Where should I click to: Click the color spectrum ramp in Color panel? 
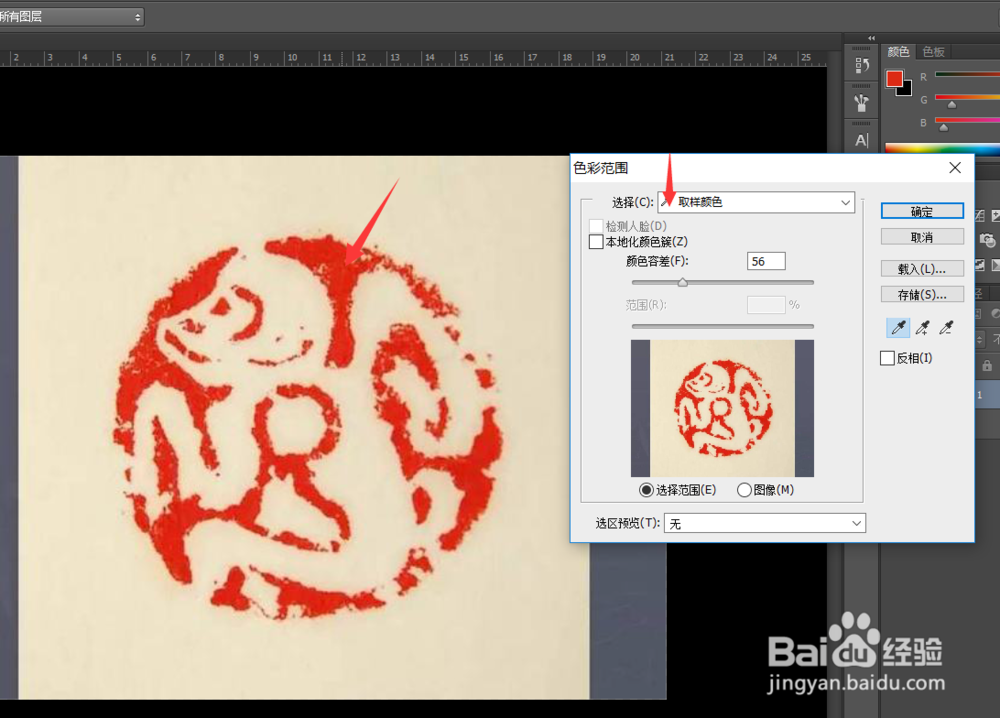click(943, 149)
